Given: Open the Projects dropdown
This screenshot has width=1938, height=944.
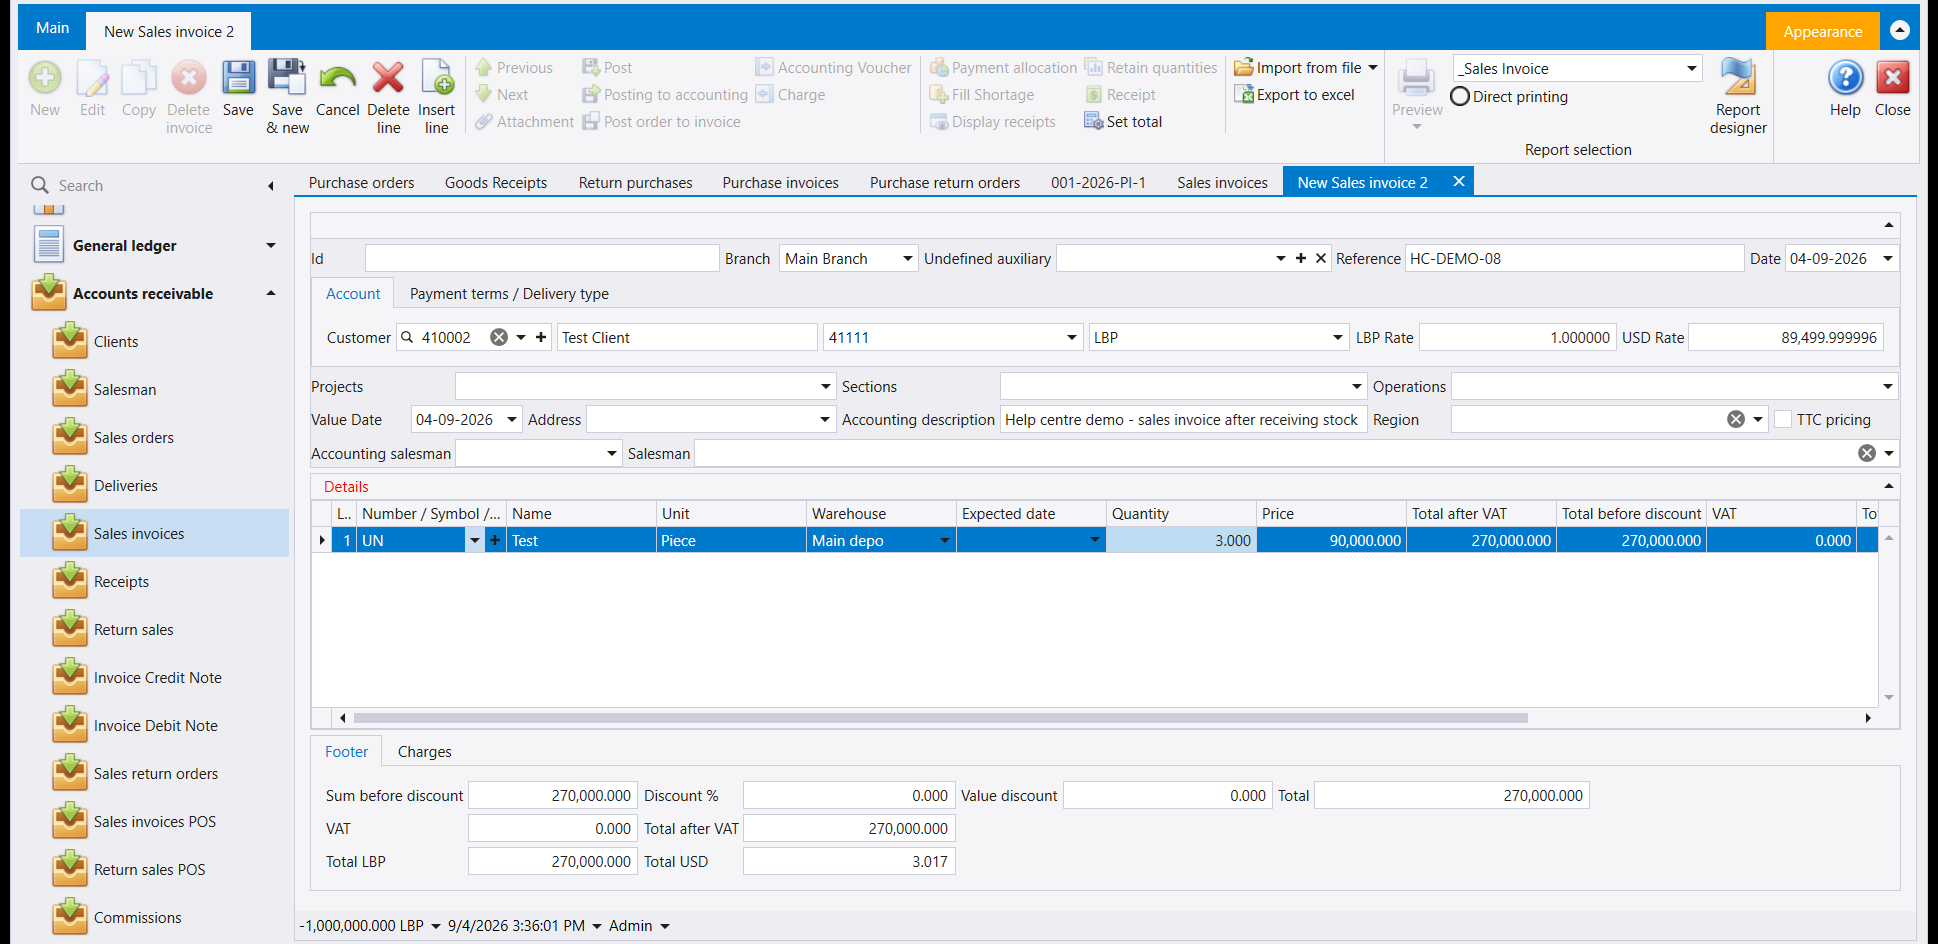Looking at the screenshot, I should click(x=826, y=386).
